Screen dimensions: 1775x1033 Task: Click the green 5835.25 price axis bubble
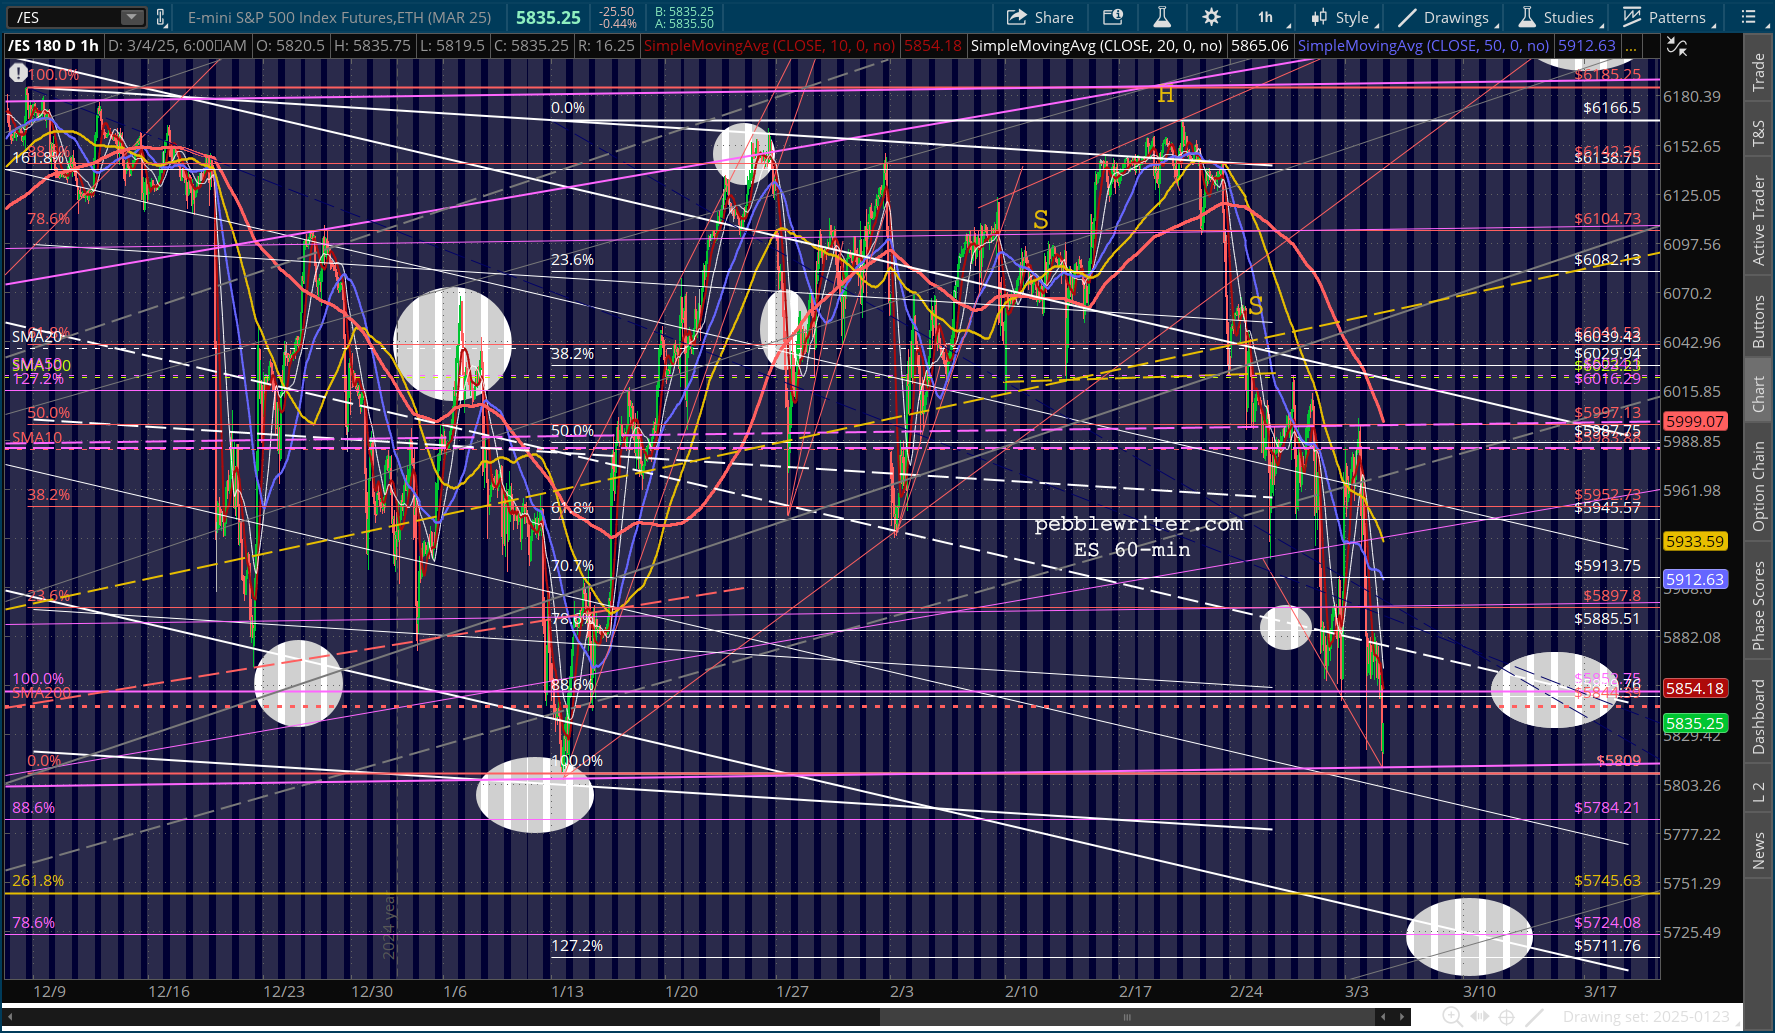1695,723
